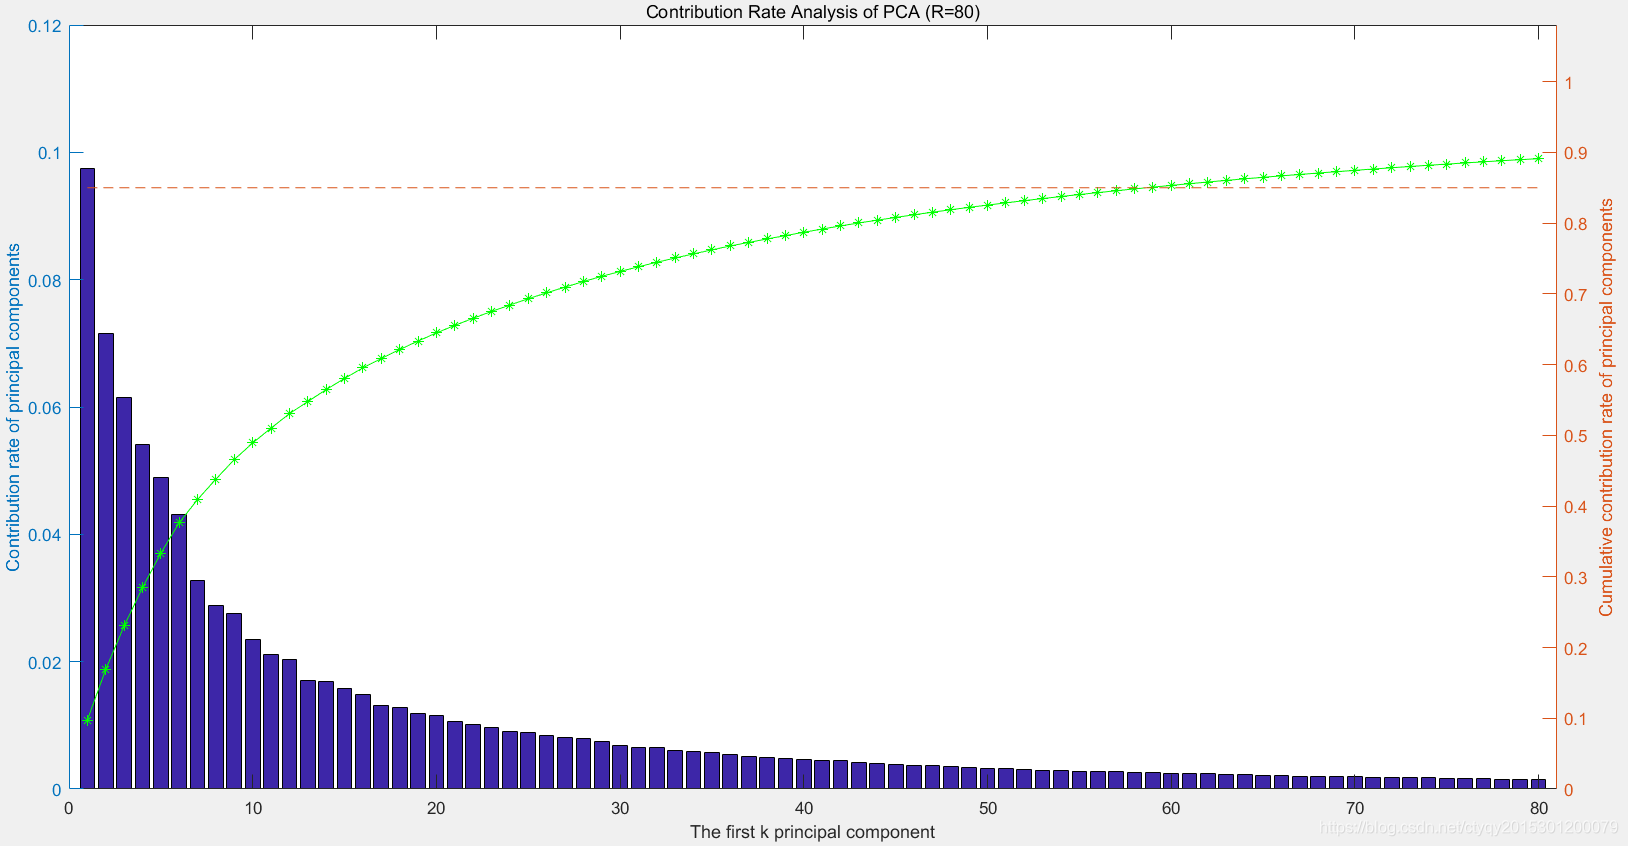Viewport: 1628px width, 846px height.
Task: Click the right y-axis tick label 0.8
Action: pos(1576,224)
